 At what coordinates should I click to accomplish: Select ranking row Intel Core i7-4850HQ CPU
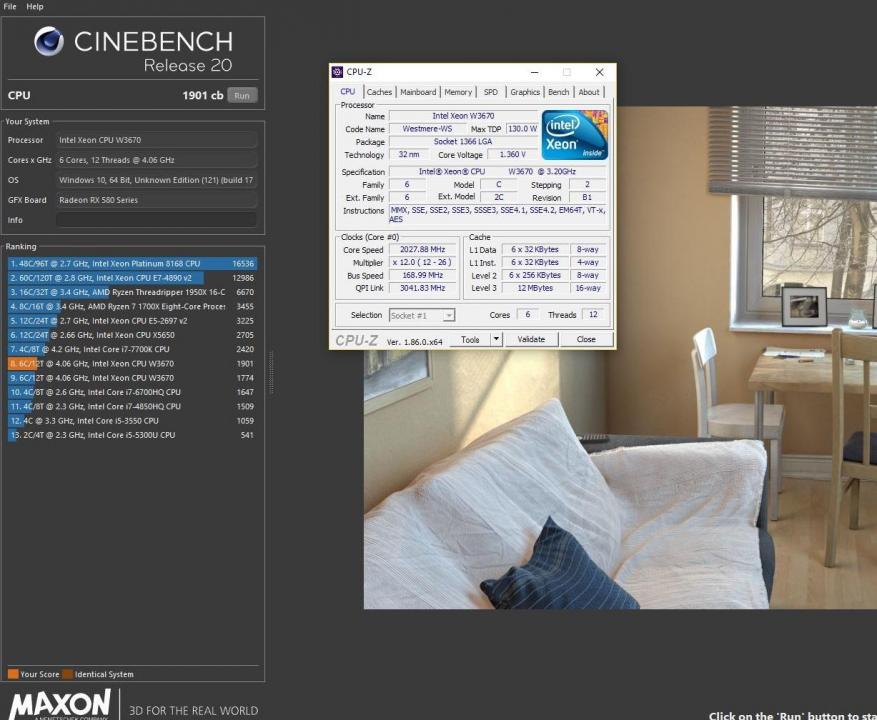pyautogui.click(x=132, y=406)
